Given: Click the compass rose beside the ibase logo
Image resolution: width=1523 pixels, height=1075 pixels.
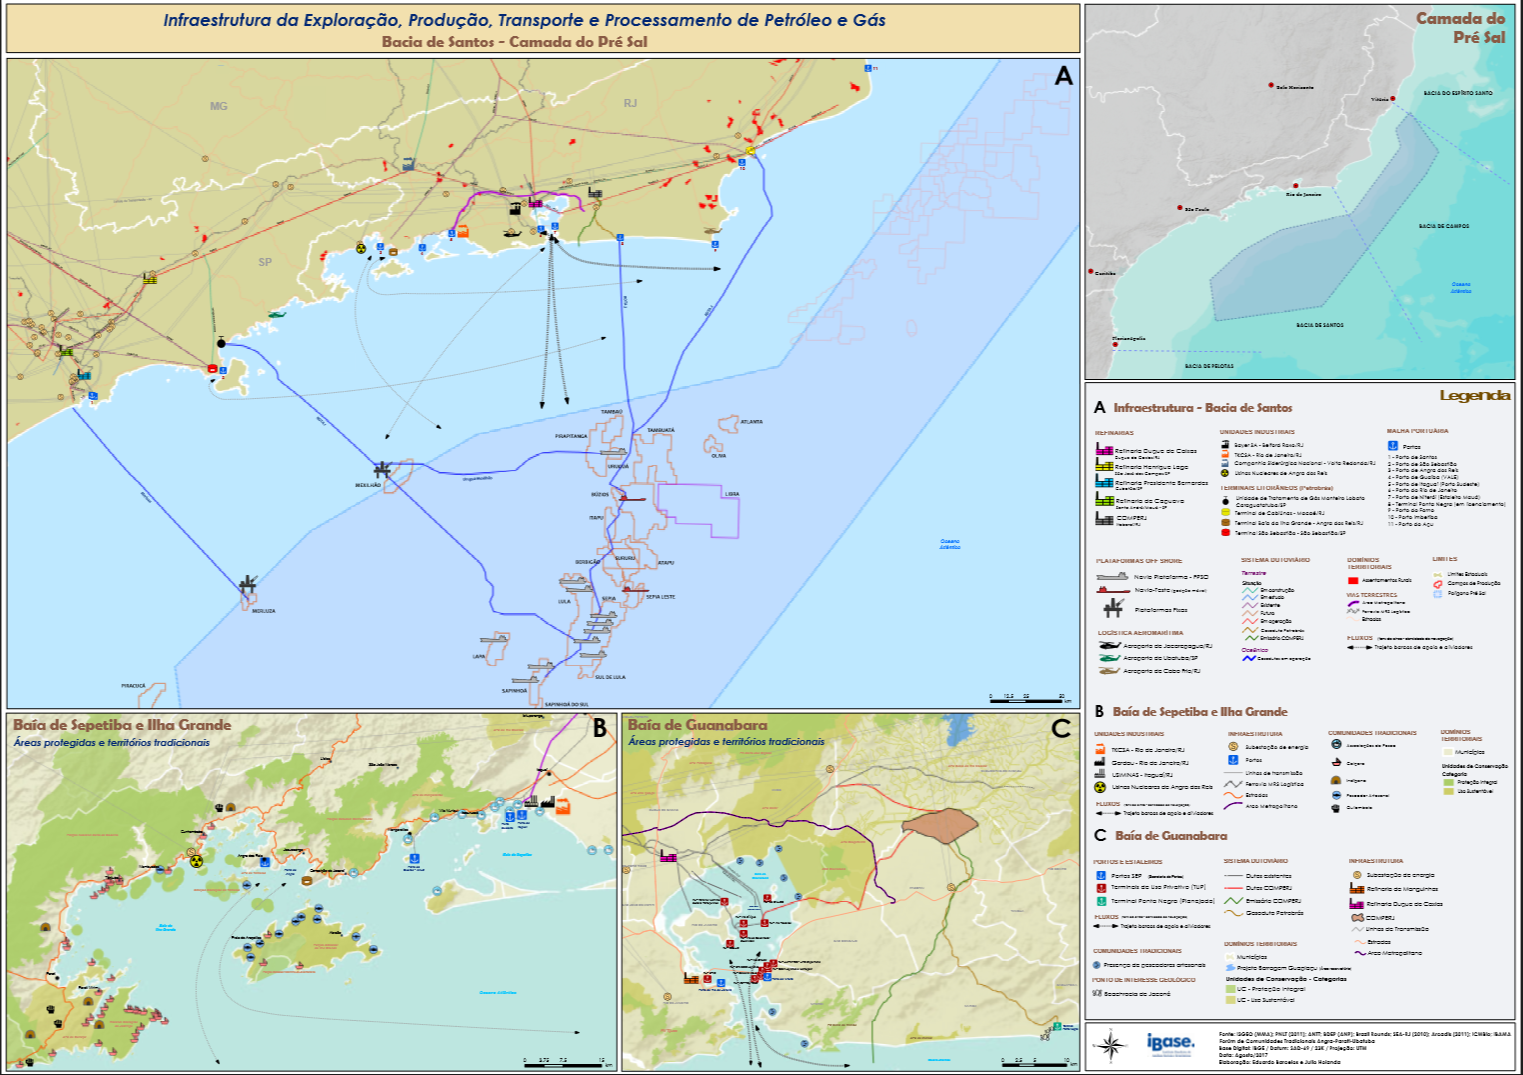Looking at the screenshot, I should (1109, 1046).
